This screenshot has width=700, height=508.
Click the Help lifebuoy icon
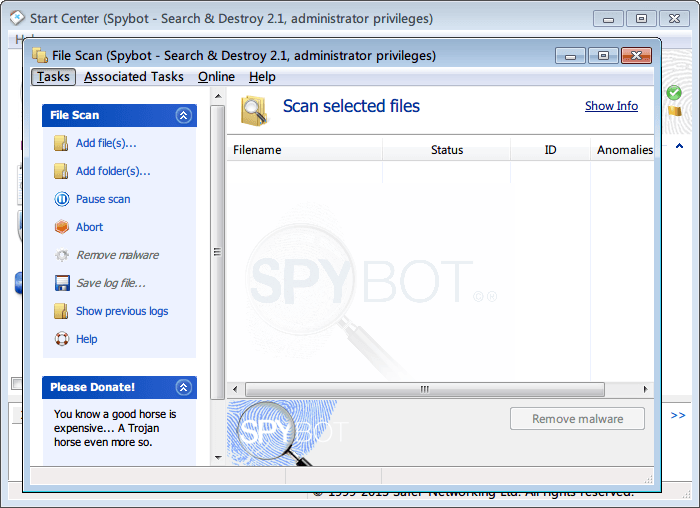click(61, 339)
